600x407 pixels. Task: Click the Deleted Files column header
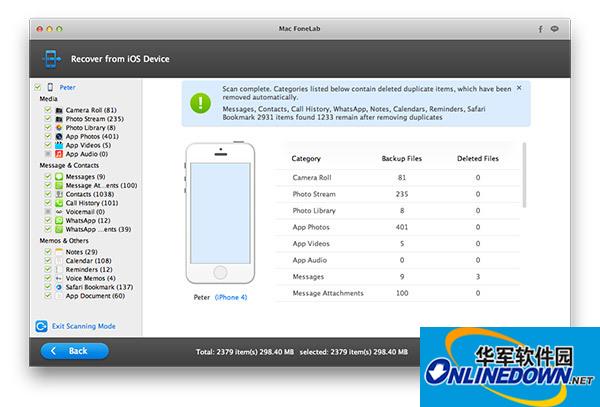click(478, 158)
